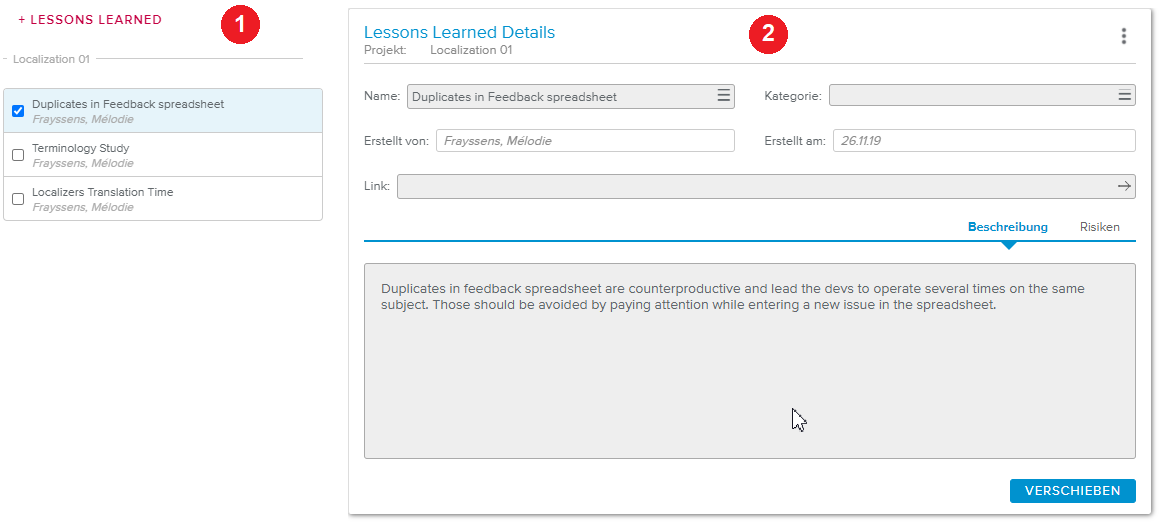Click the red number 2 marker
The height and width of the screenshot is (523, 1159).
click(x=768, y=34)
